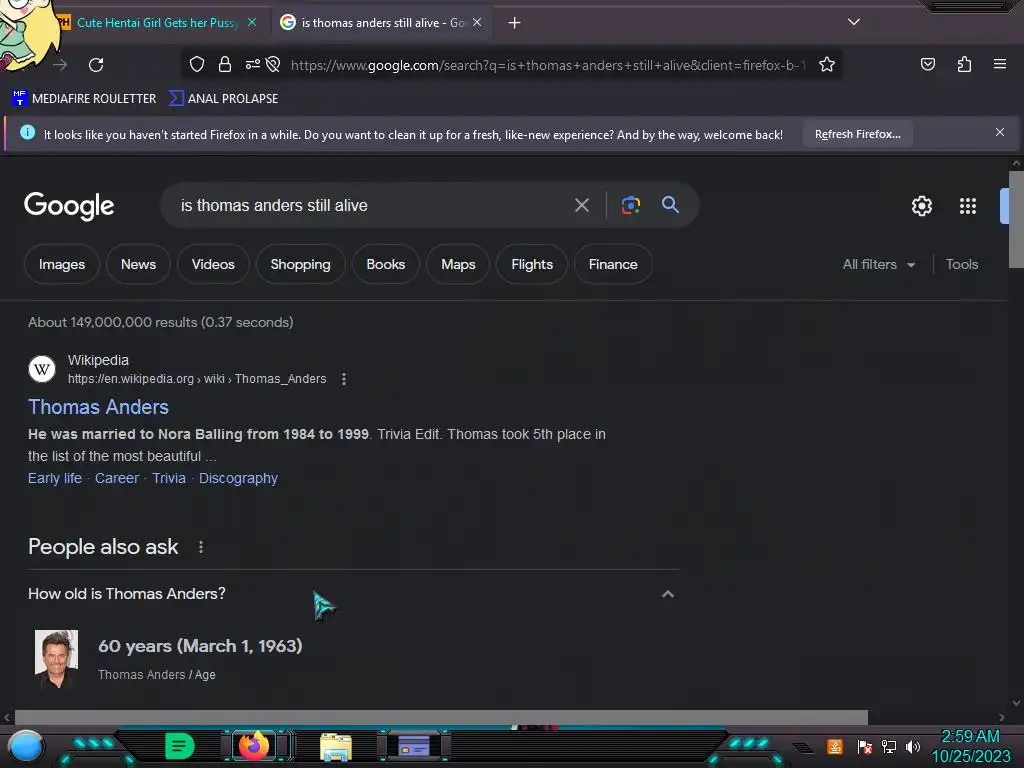Click the horizontal page scrollbar
Screen dimensions: 1024x768
(441, 717)
